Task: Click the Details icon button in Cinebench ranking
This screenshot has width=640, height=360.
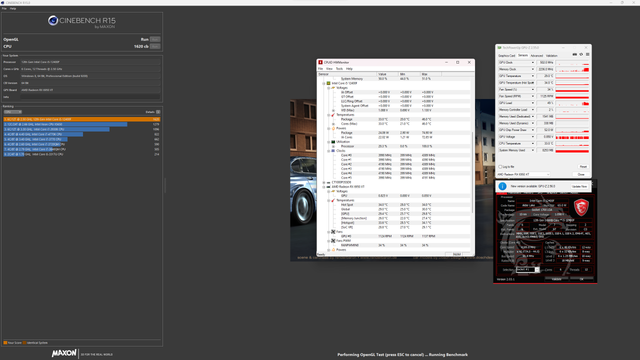Action: click(x=158, y=112)
